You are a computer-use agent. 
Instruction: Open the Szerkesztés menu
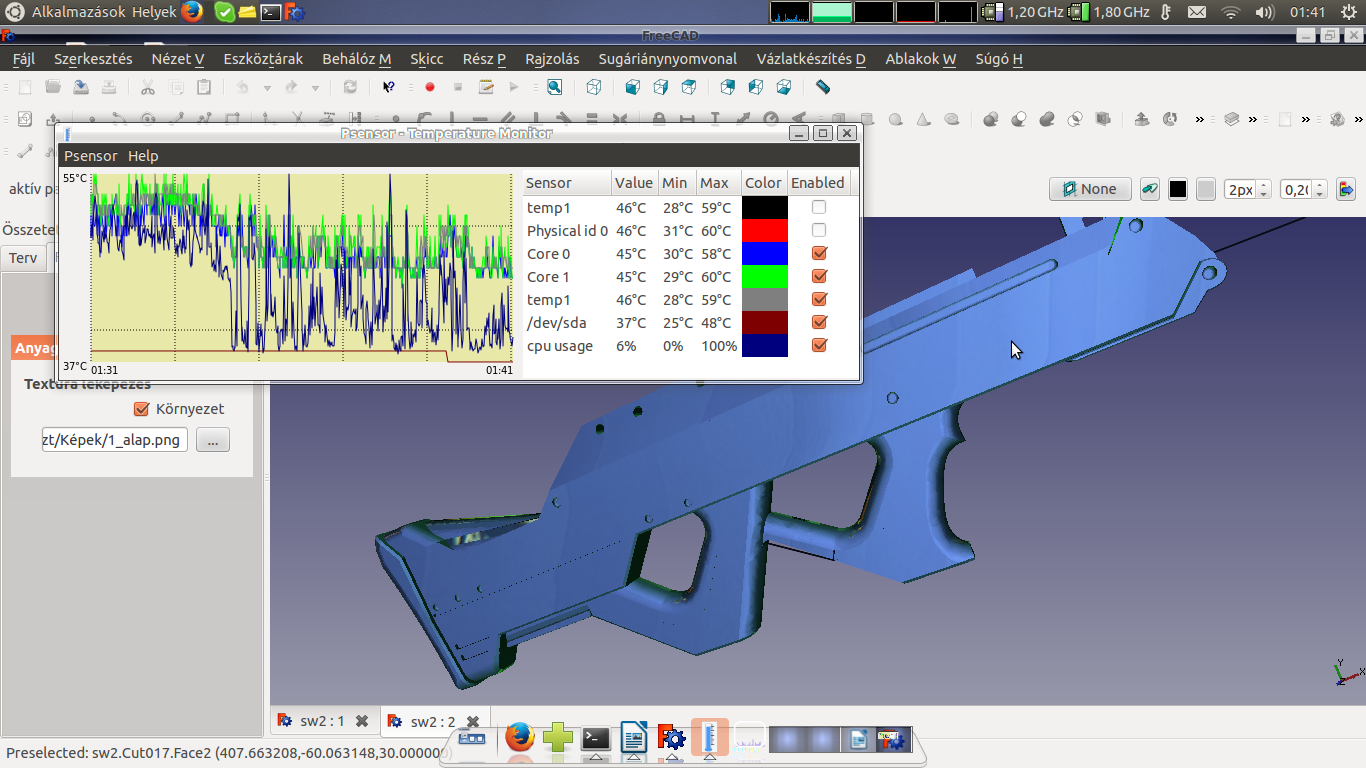(x=93, y=59)
